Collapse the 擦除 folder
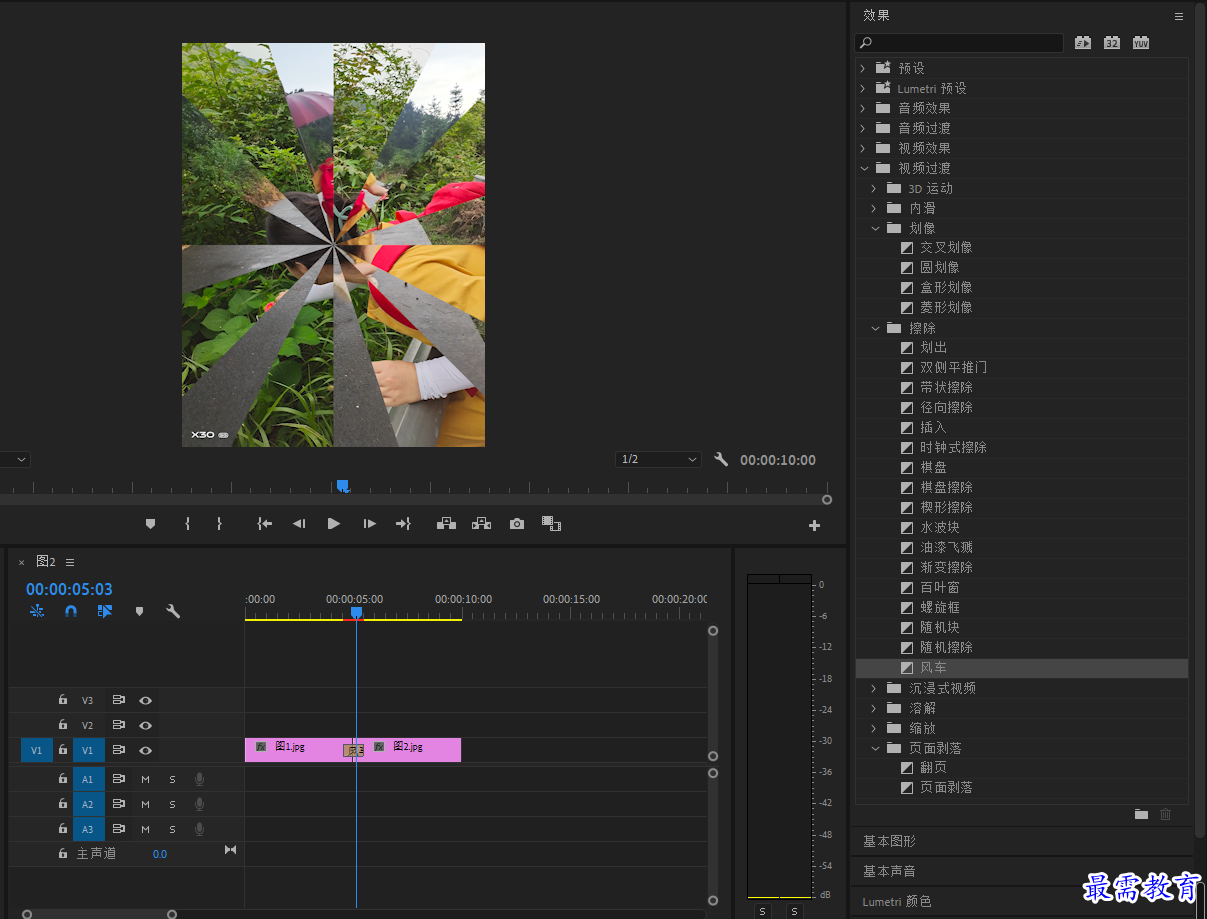1207x919 pixels. [x=874, y=328]
